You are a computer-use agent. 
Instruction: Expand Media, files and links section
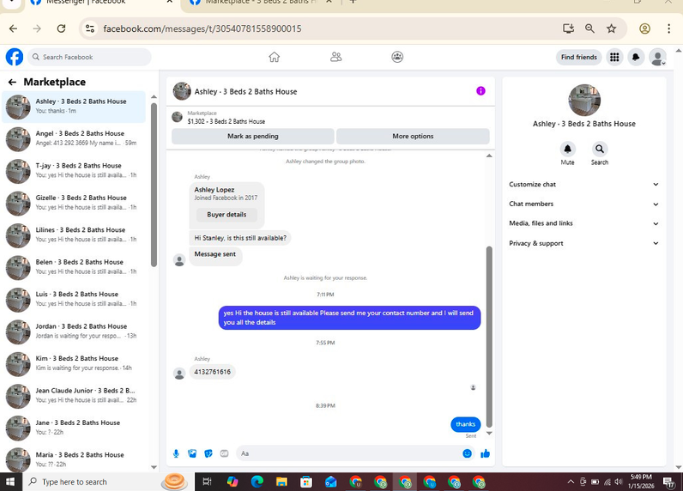click(584, 223)
